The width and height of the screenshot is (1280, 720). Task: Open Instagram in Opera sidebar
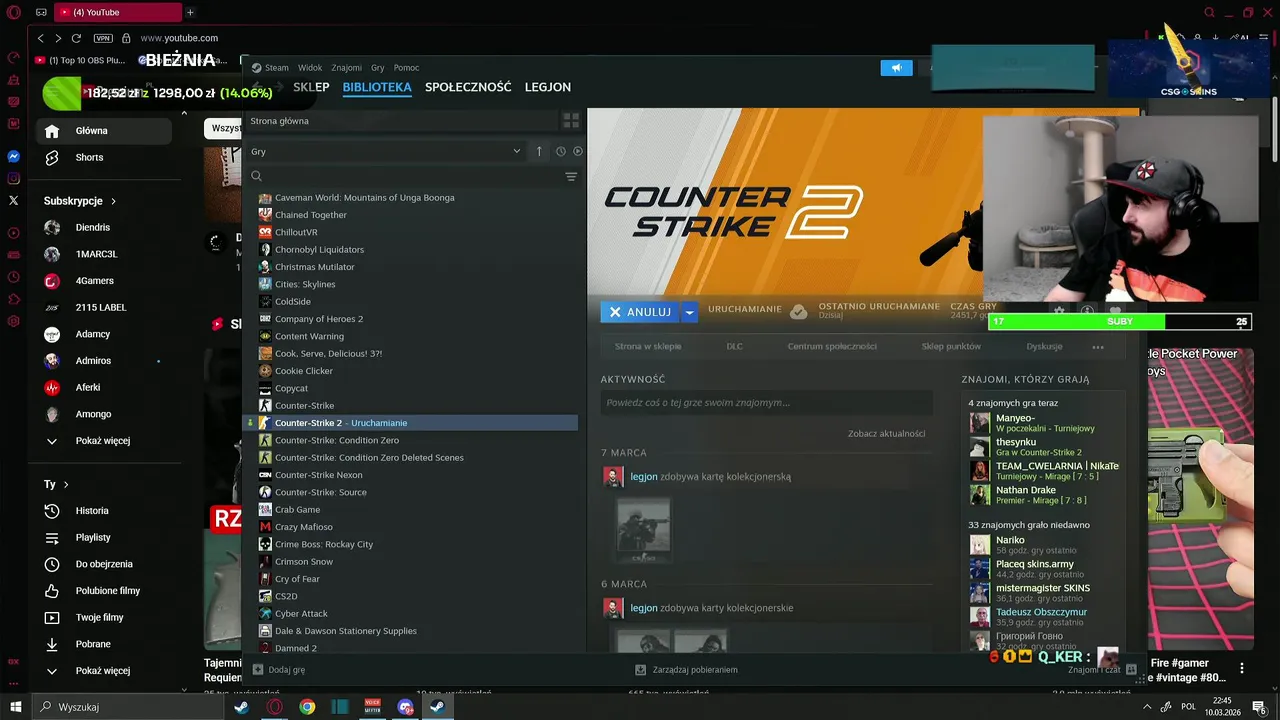(x=13, y=178)
